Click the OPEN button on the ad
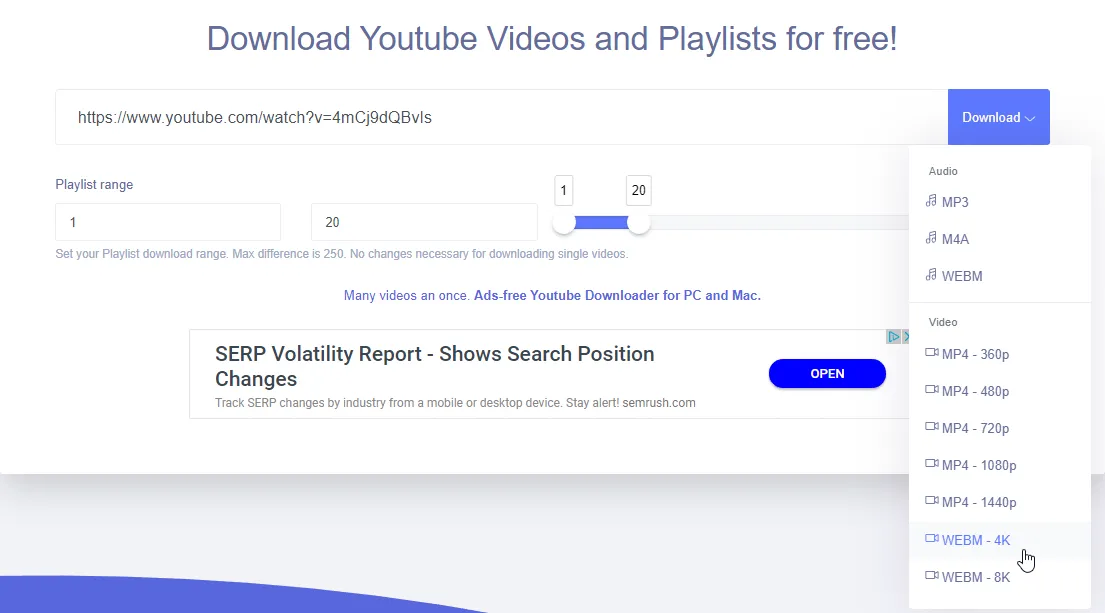The image size is (1105, 613). (x=827, y=373)
